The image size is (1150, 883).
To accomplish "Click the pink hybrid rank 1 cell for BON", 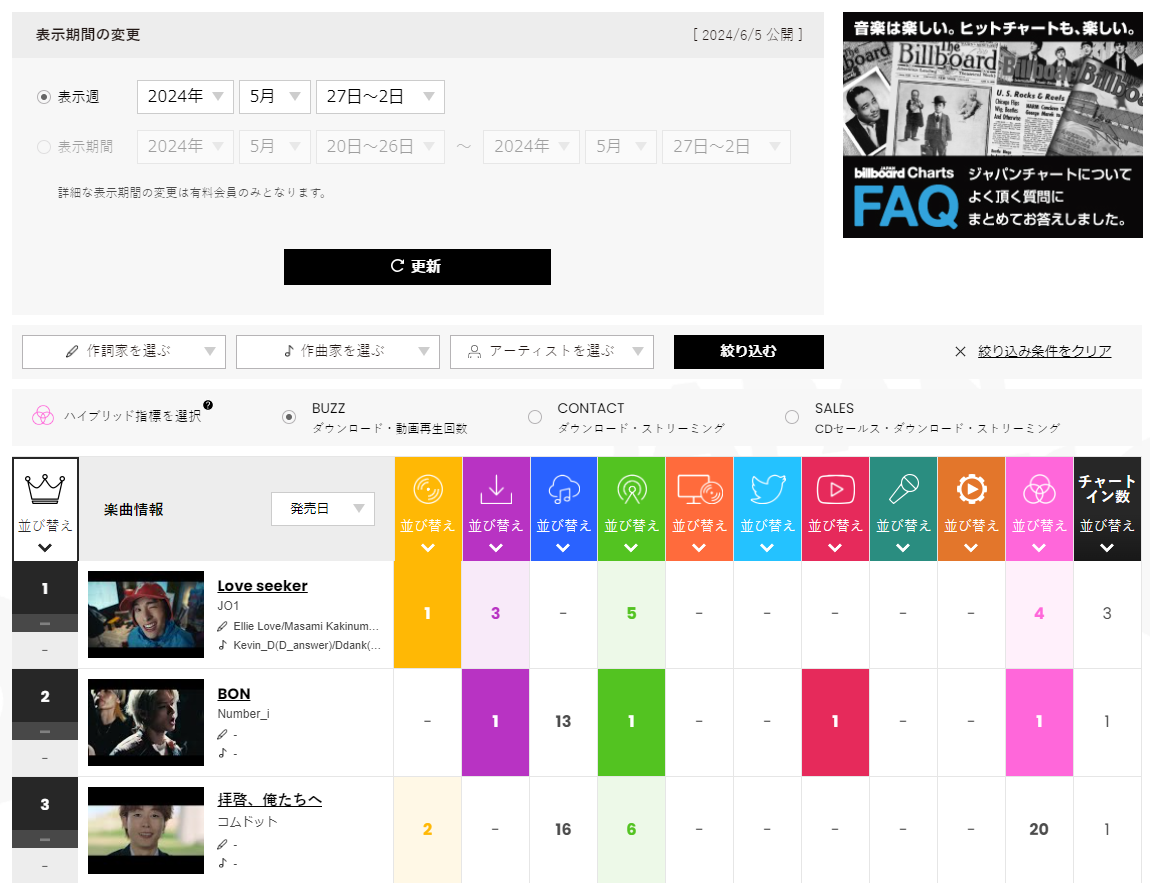I will pos(1039,722).
